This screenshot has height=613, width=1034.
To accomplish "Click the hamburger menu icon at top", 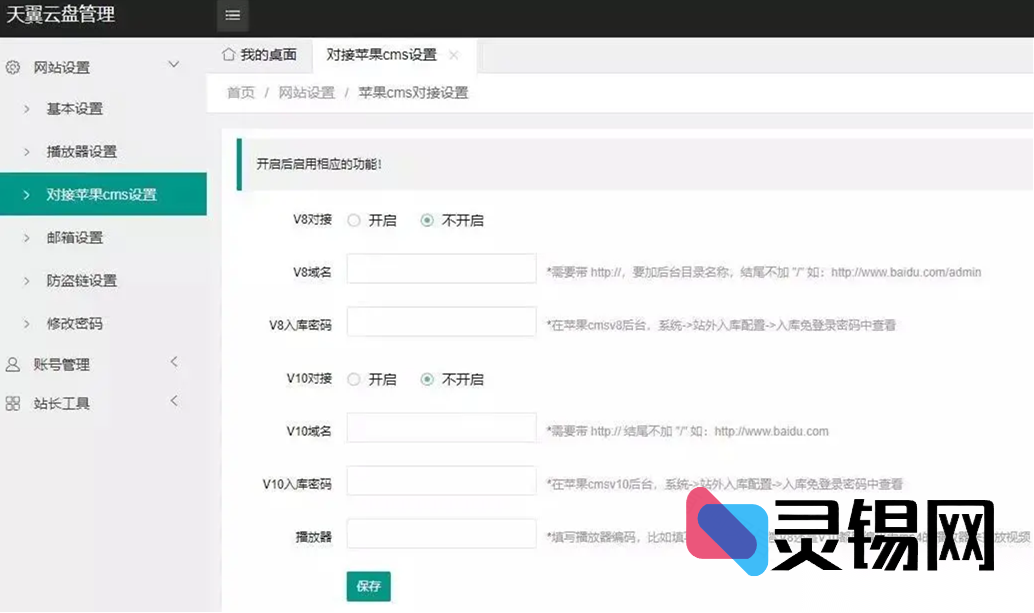I will [x=232, y=16].
